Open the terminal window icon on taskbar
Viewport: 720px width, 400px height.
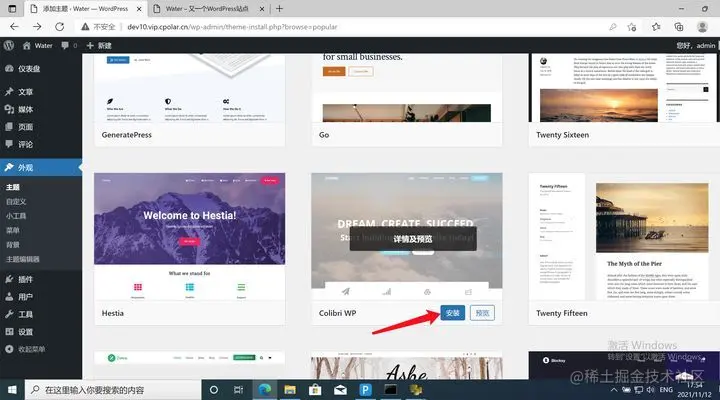coord(391,390)
